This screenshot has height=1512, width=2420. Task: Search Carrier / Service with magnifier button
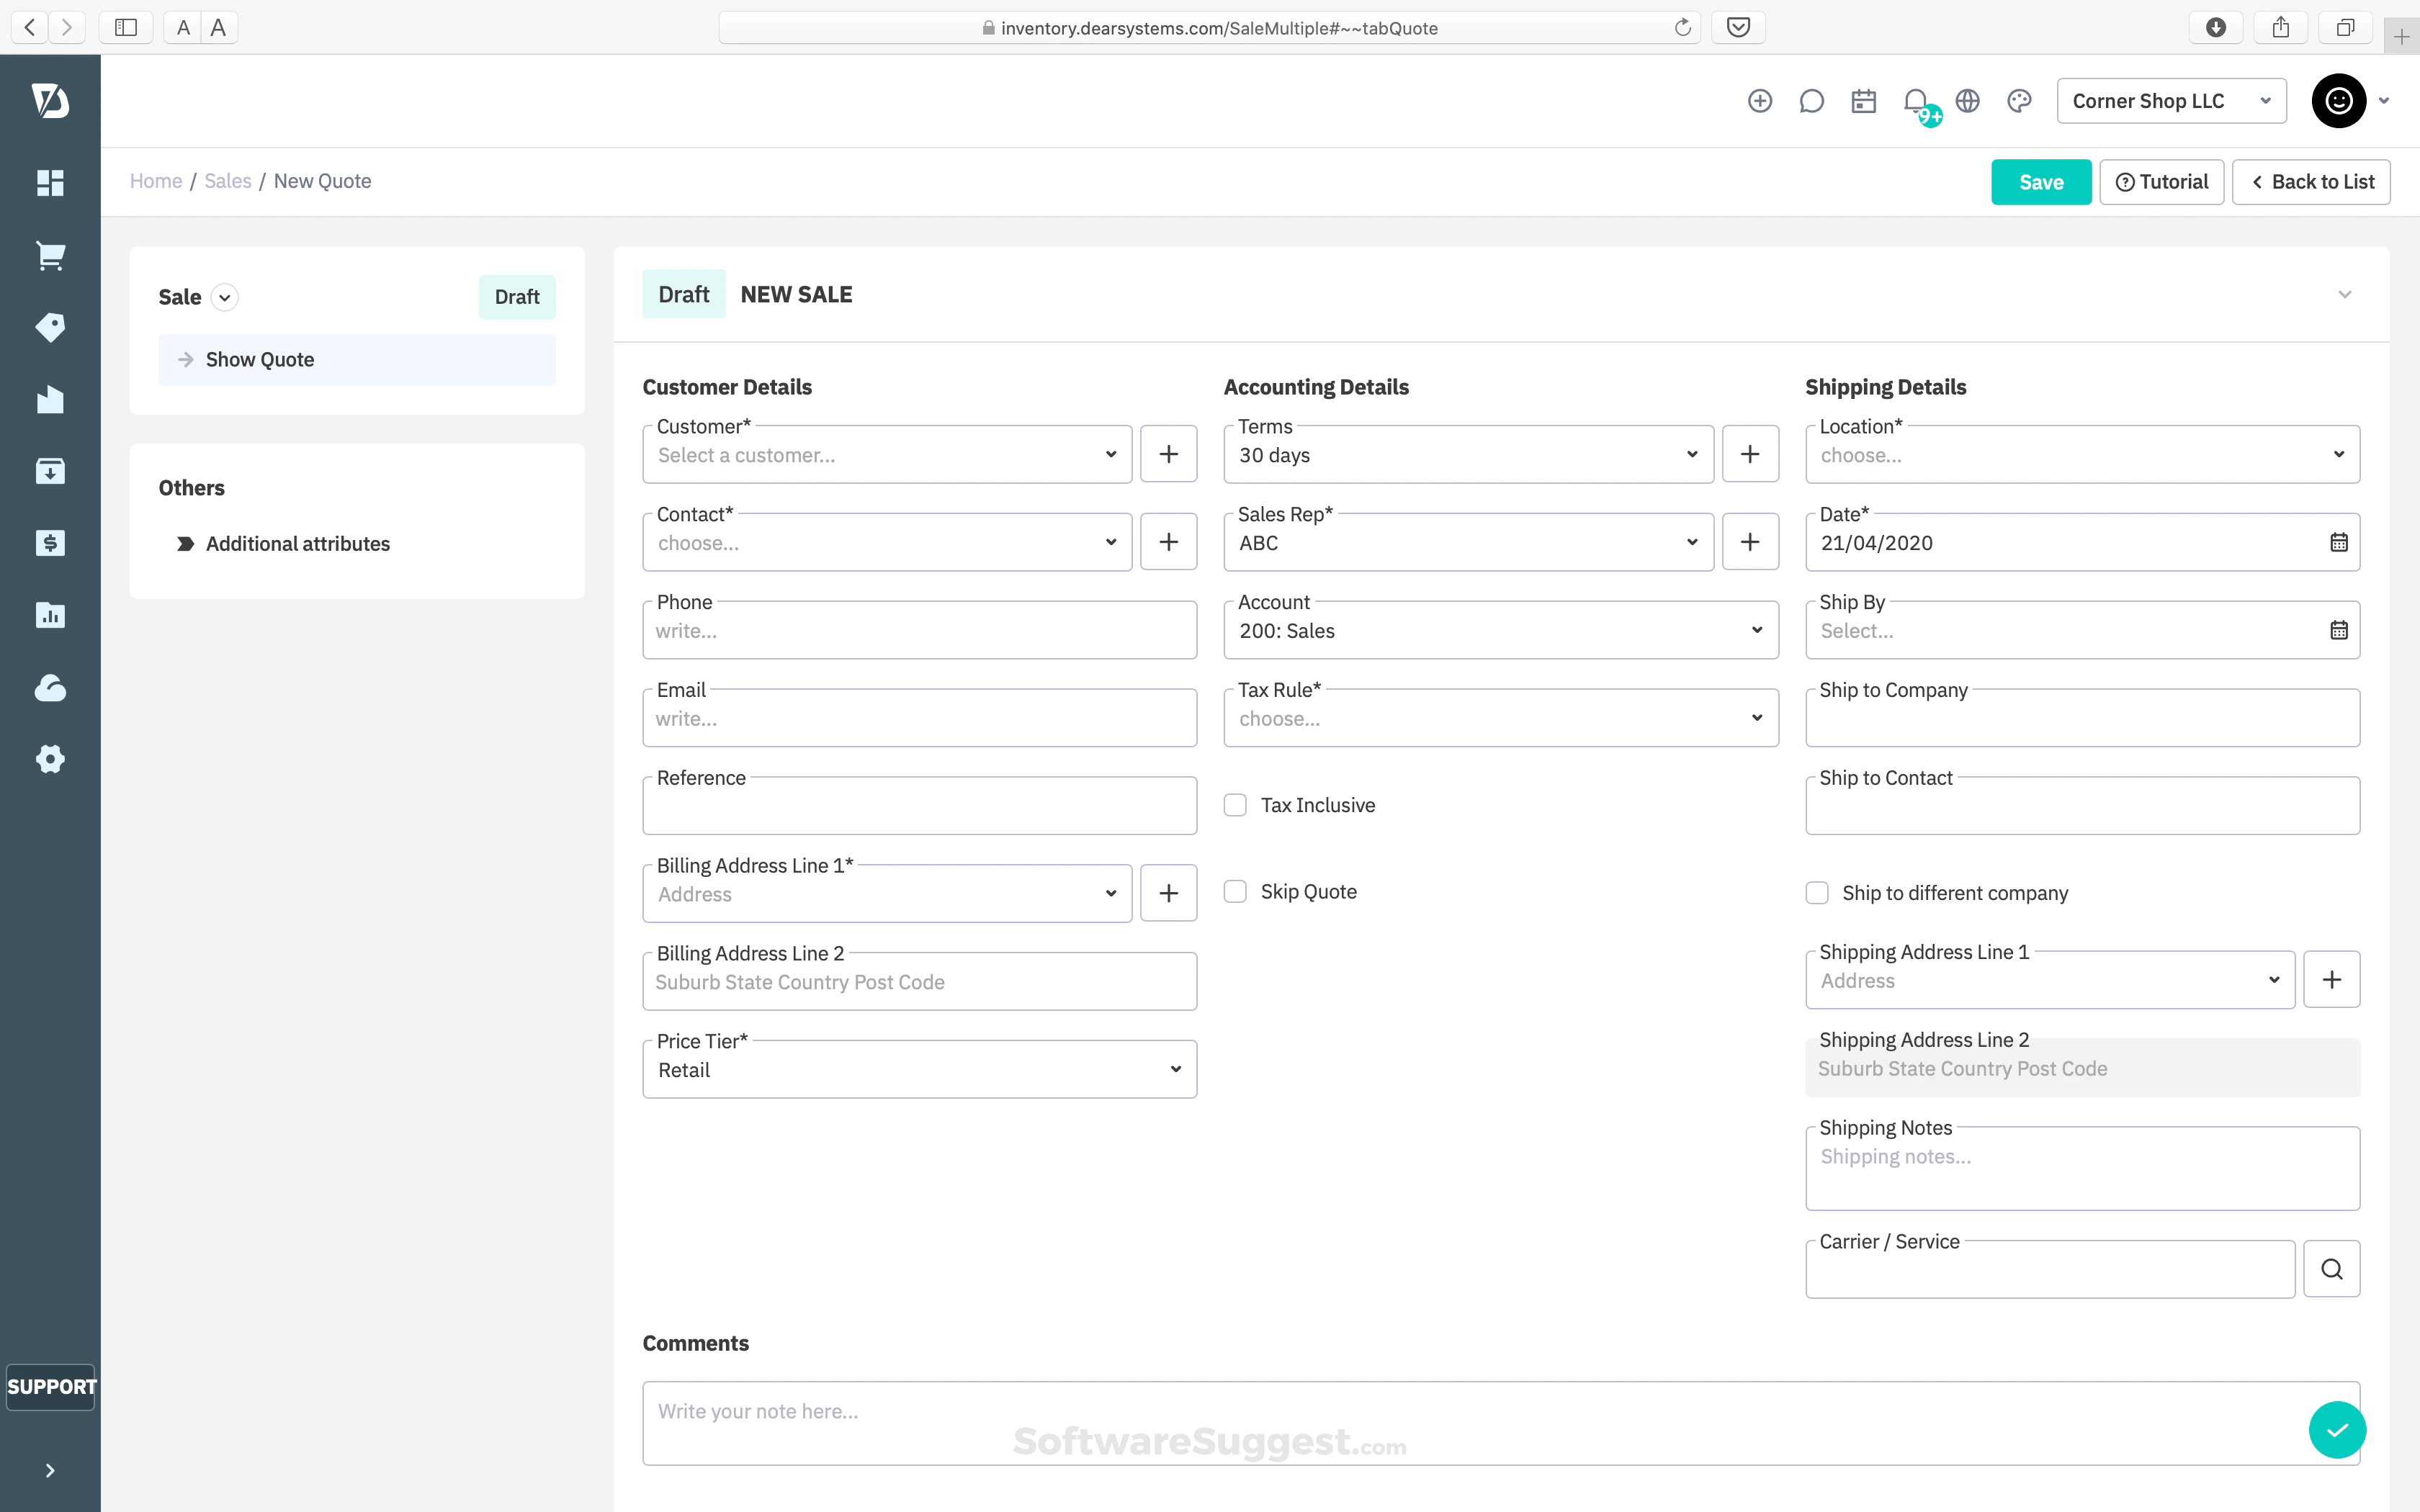click(2331, 1269)
